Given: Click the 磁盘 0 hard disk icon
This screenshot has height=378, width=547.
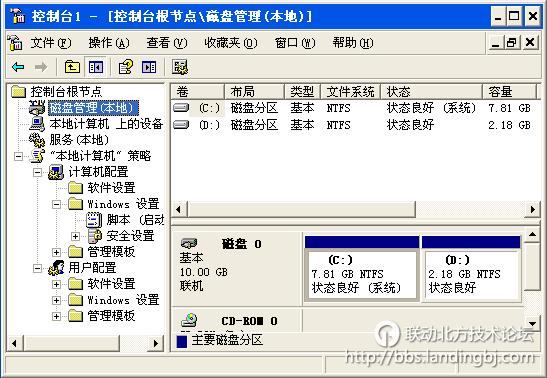Looking at the screenshot, I should point(189,243).
